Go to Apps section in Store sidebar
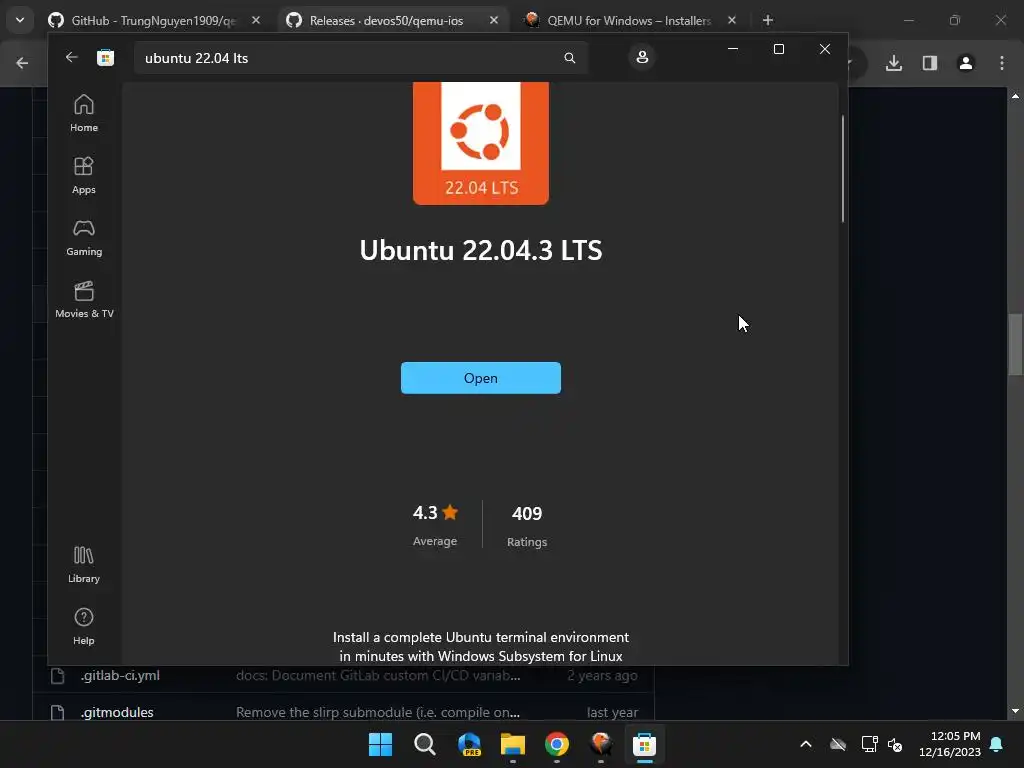The image size is (1024, 768). (x=84, y=176)
